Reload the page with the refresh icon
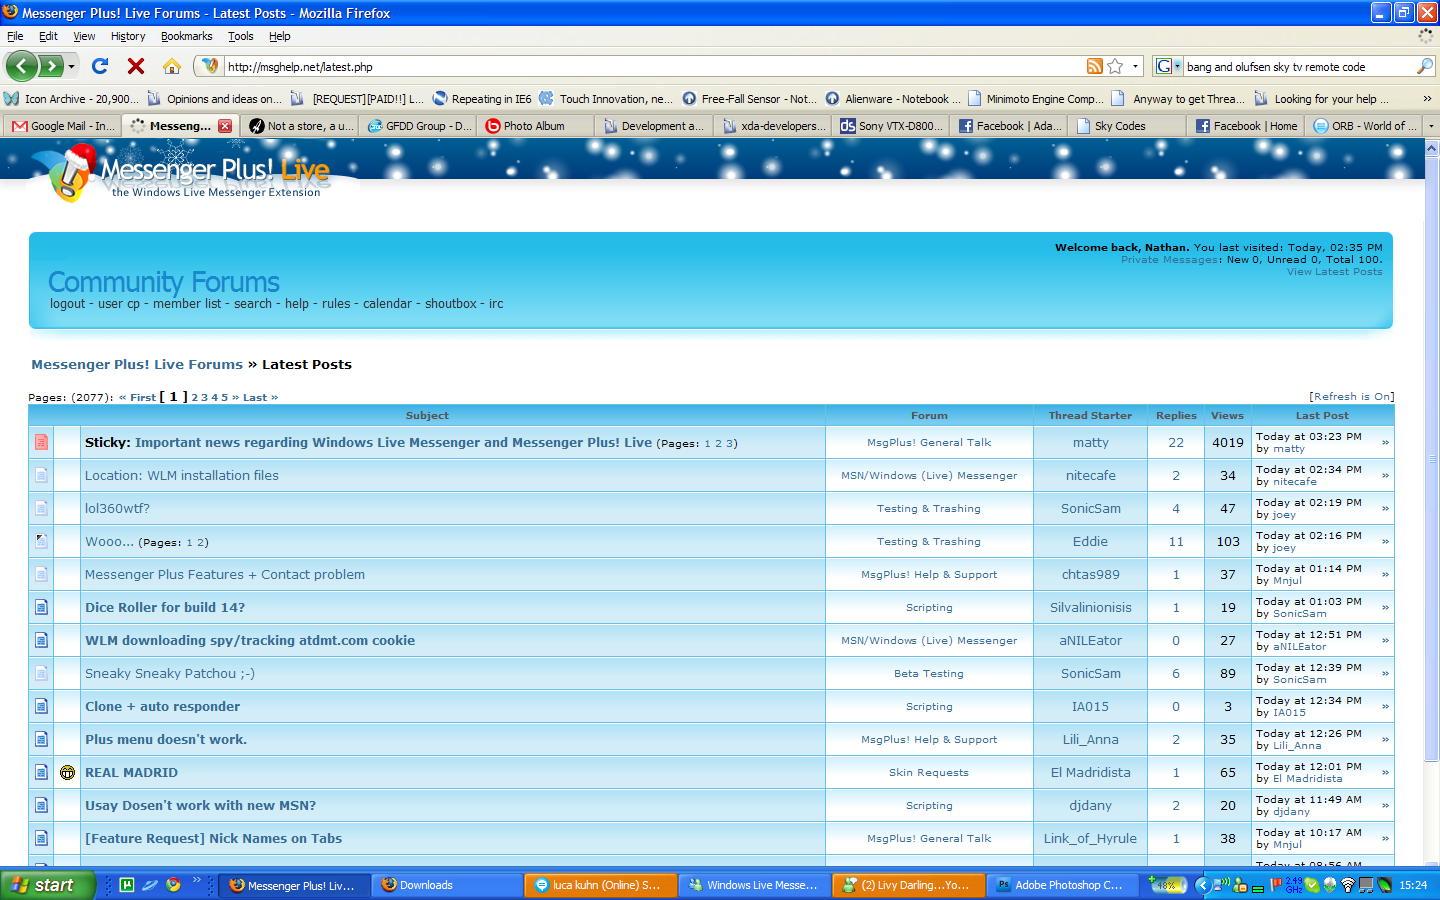 point(100,66)
